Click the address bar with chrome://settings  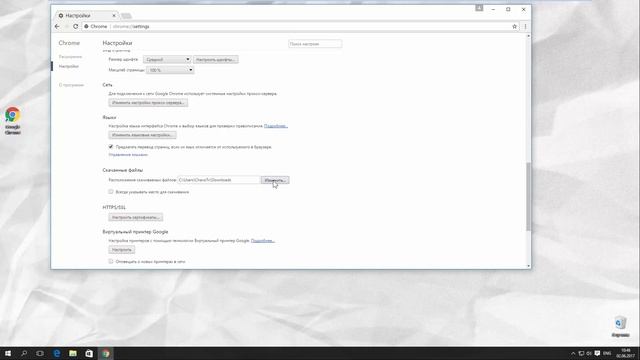(298, 27)
